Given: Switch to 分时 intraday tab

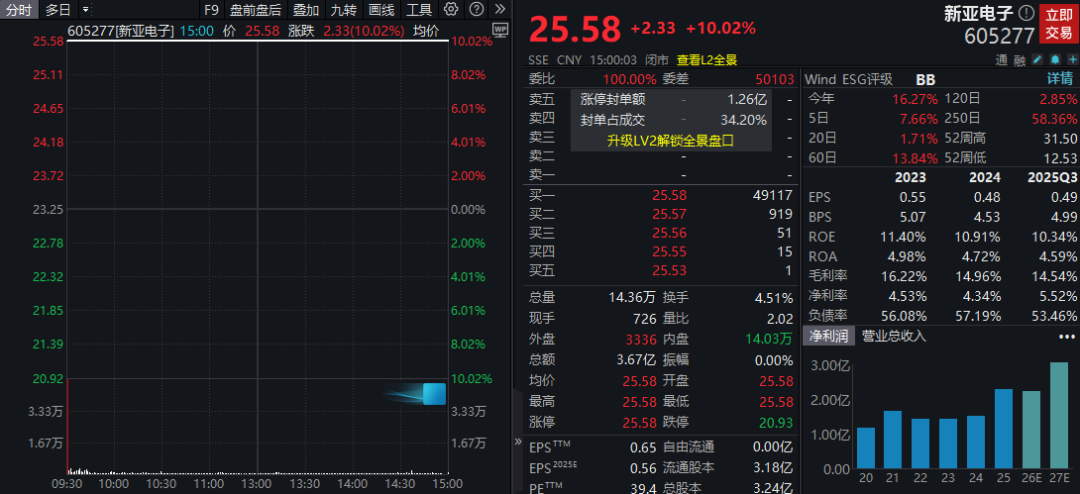Looking at the screenshot, I should pyautogui.click(x=19, y=10).
